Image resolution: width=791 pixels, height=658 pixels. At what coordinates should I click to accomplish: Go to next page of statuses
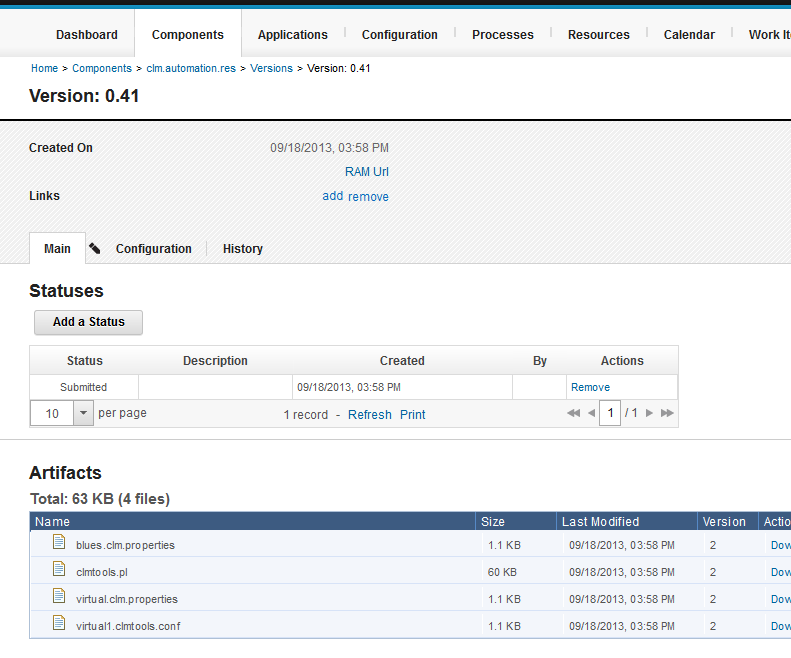click(x=649, y=413)
